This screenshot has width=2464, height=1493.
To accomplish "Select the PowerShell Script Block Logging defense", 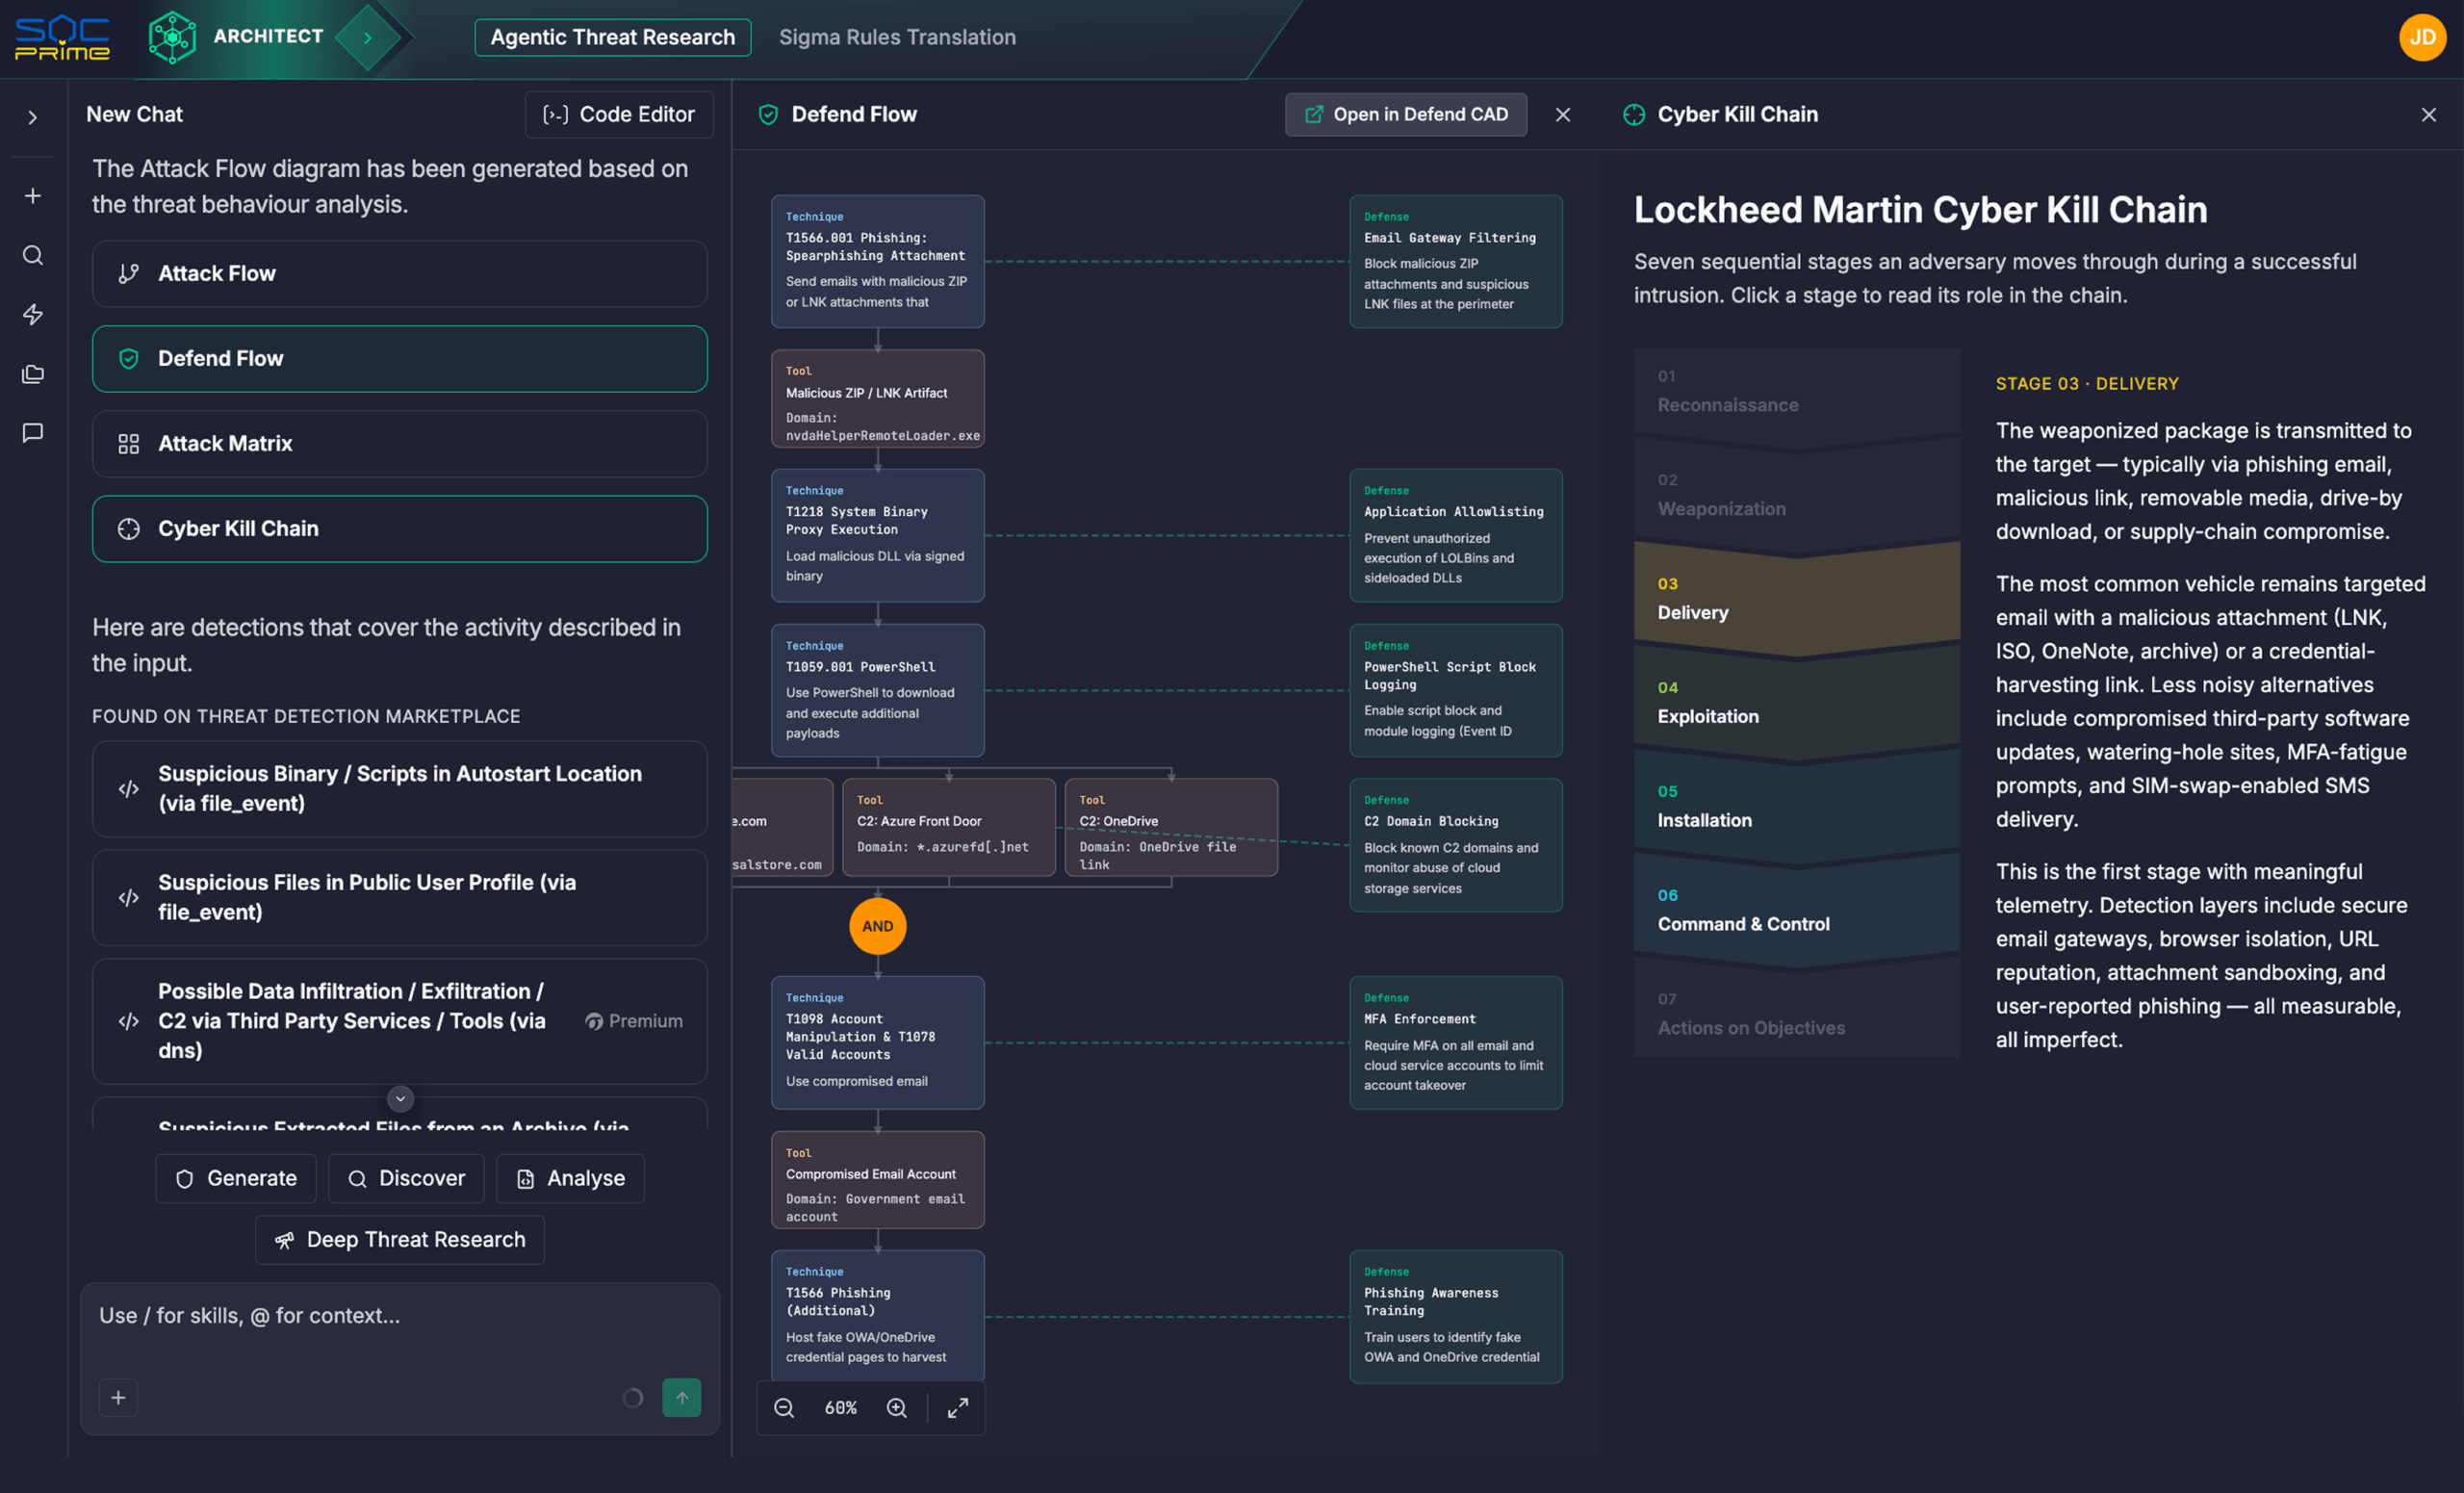I will 1456,690.
